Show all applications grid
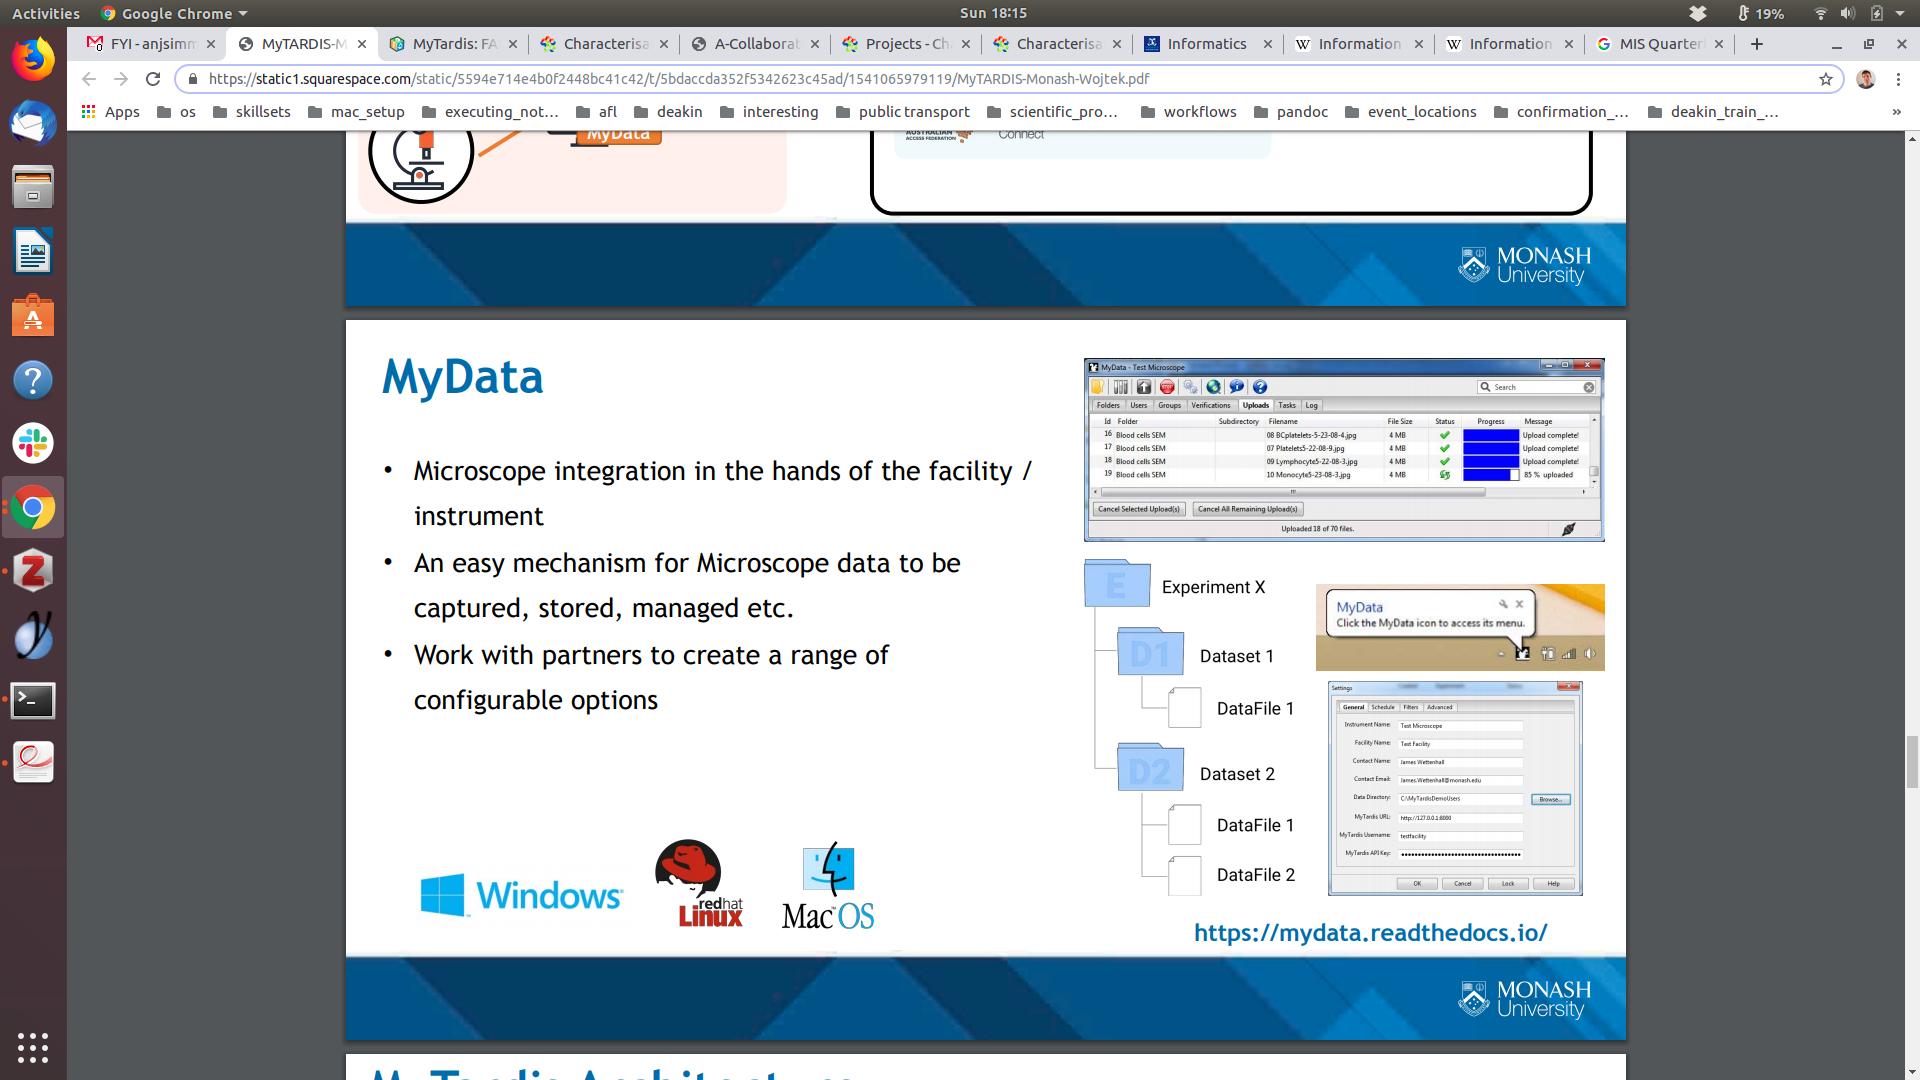 point(33,1047)
